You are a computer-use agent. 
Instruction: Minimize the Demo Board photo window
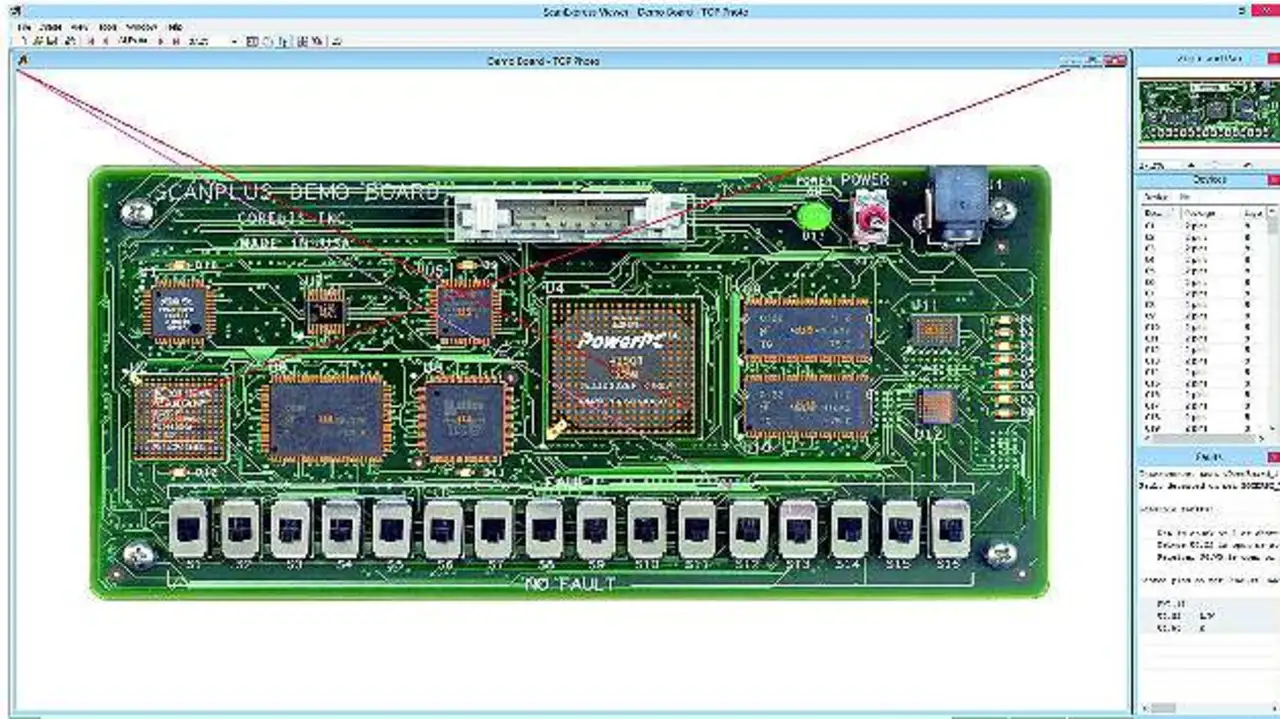(1072, 61)
